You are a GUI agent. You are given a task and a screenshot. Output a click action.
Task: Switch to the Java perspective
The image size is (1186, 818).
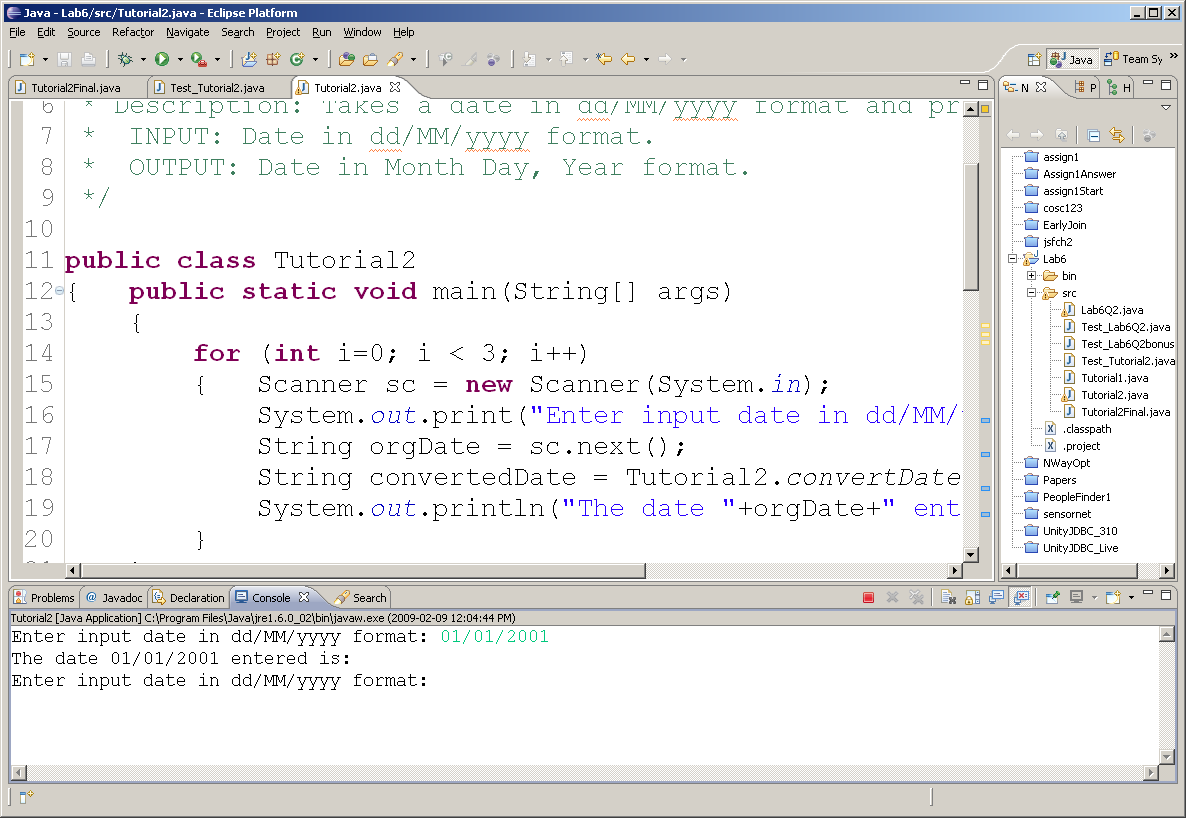1071,59
